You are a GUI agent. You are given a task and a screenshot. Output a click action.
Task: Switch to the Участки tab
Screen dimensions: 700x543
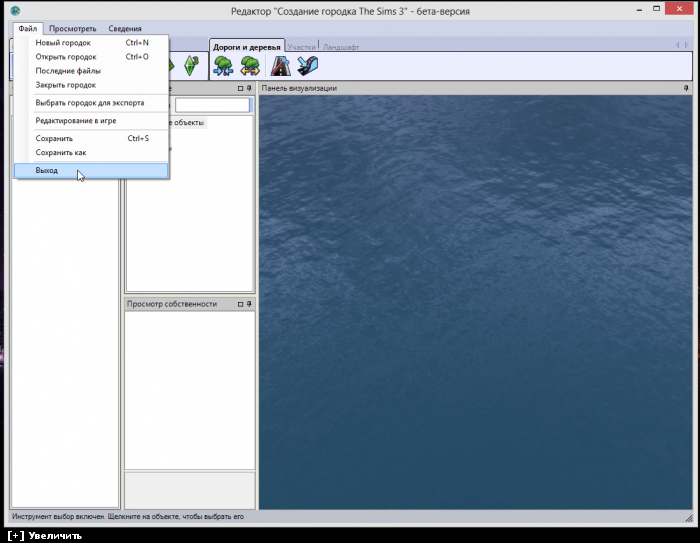301,47
